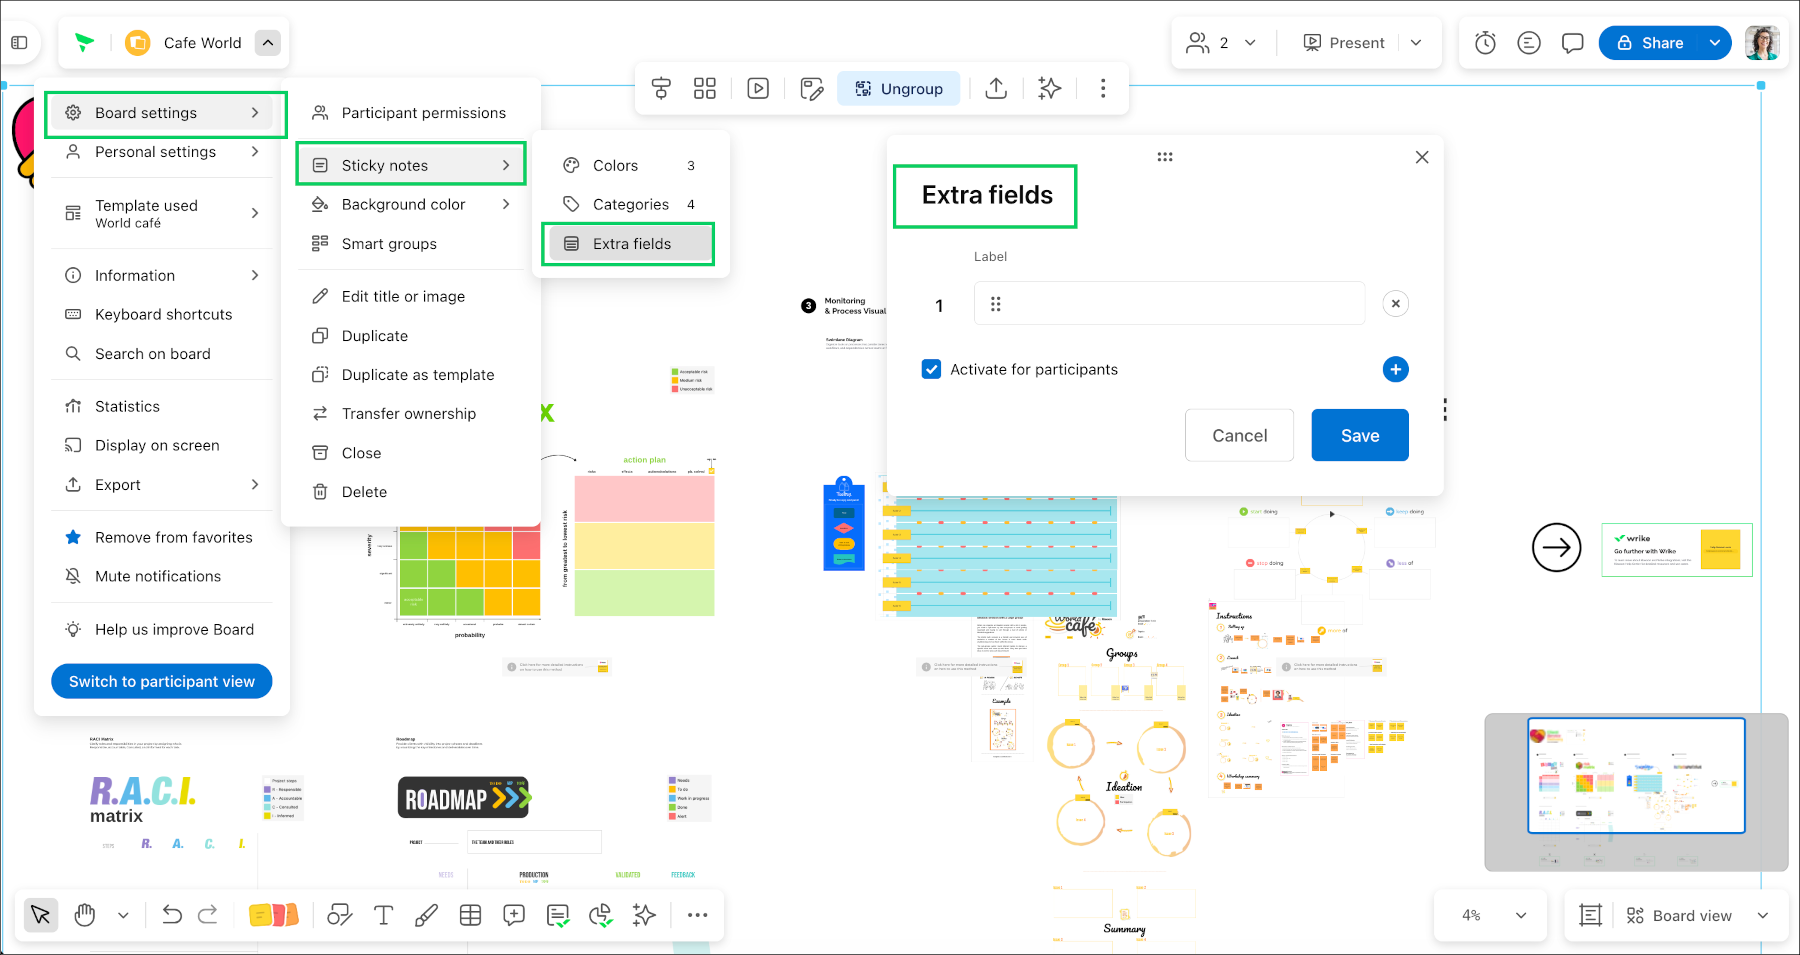Select the pen drawing tool
This screenshot has width=1800, height=955.
pyautogui.click(x=426, y=915)
